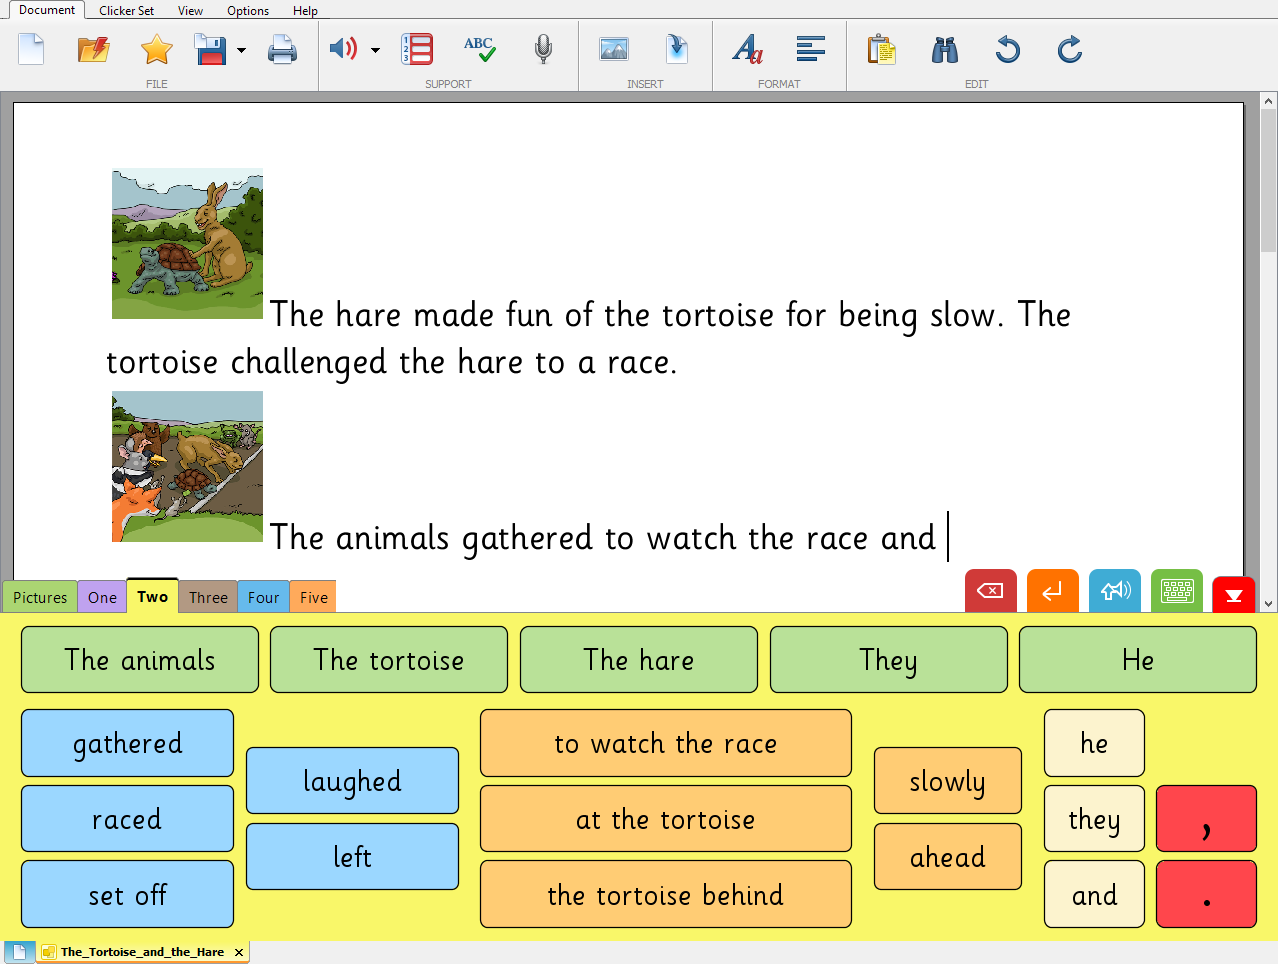Image resolution: width=1278 pixels, height=964 pixels.
Task: Click the microphone voice recording icon
Action: click(x=543, y=49)
